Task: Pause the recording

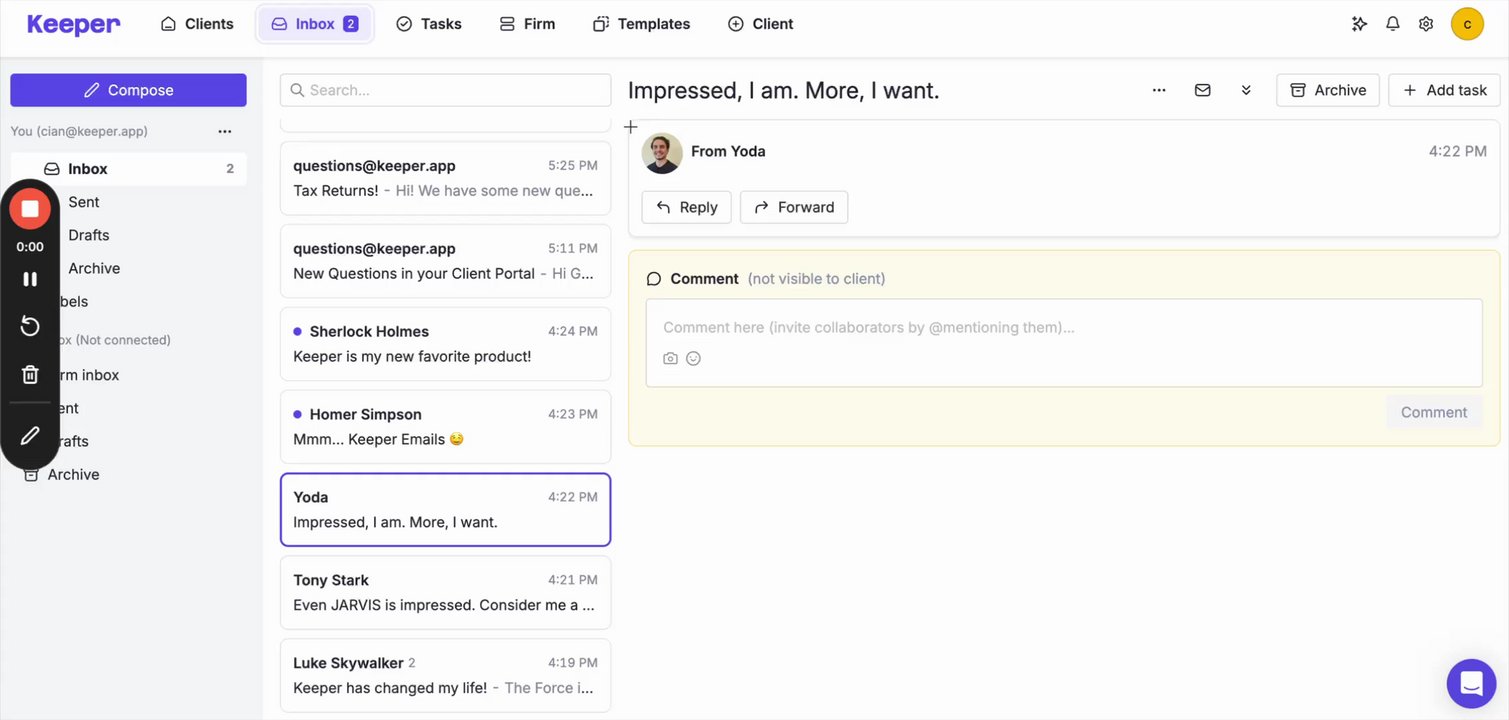Action: point(30,279)
